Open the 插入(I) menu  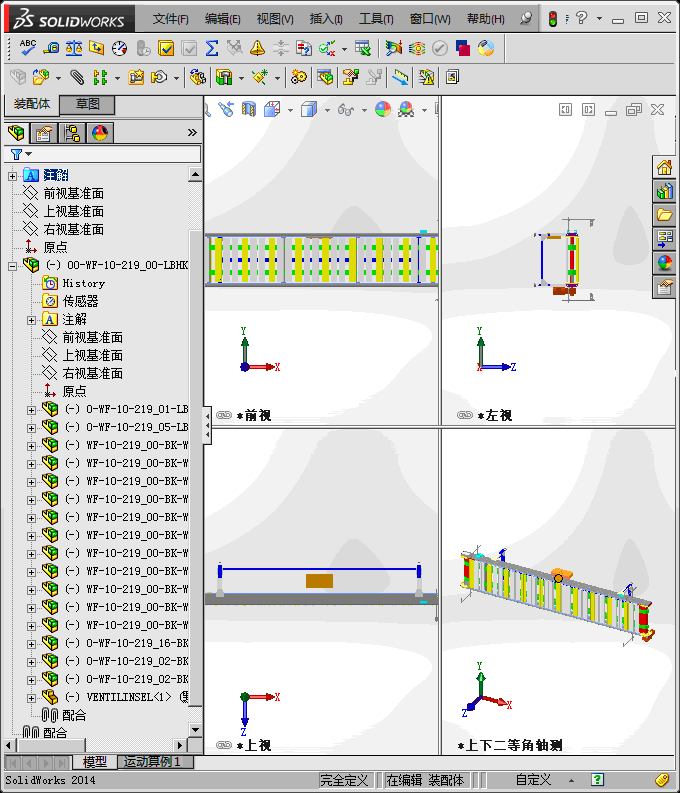click(x=326, y=19)
